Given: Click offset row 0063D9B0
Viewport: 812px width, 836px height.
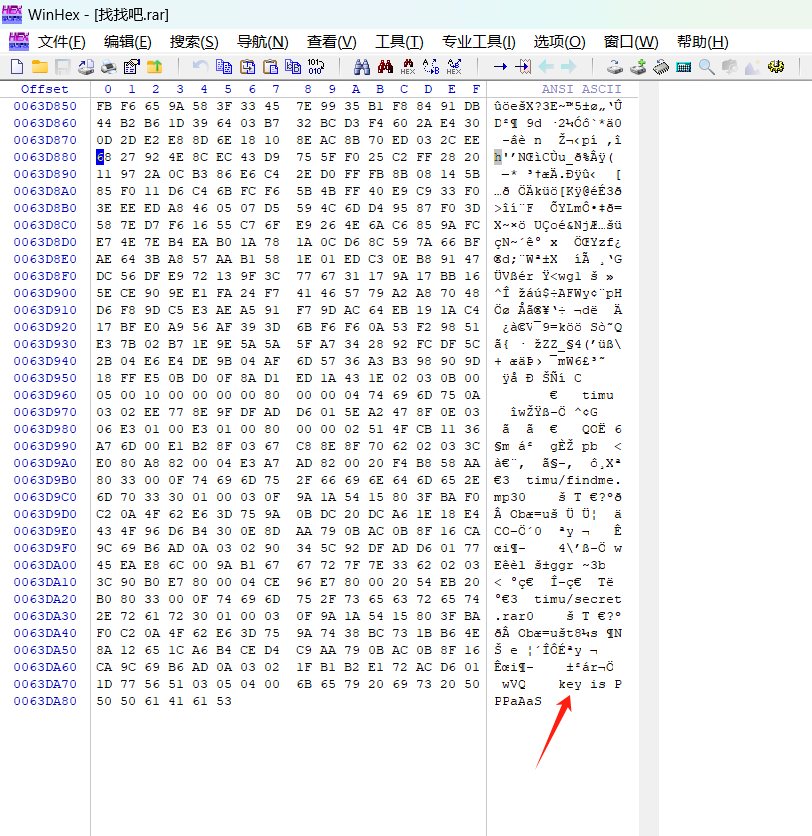Looking at the screenshot, I should point(45,480).
